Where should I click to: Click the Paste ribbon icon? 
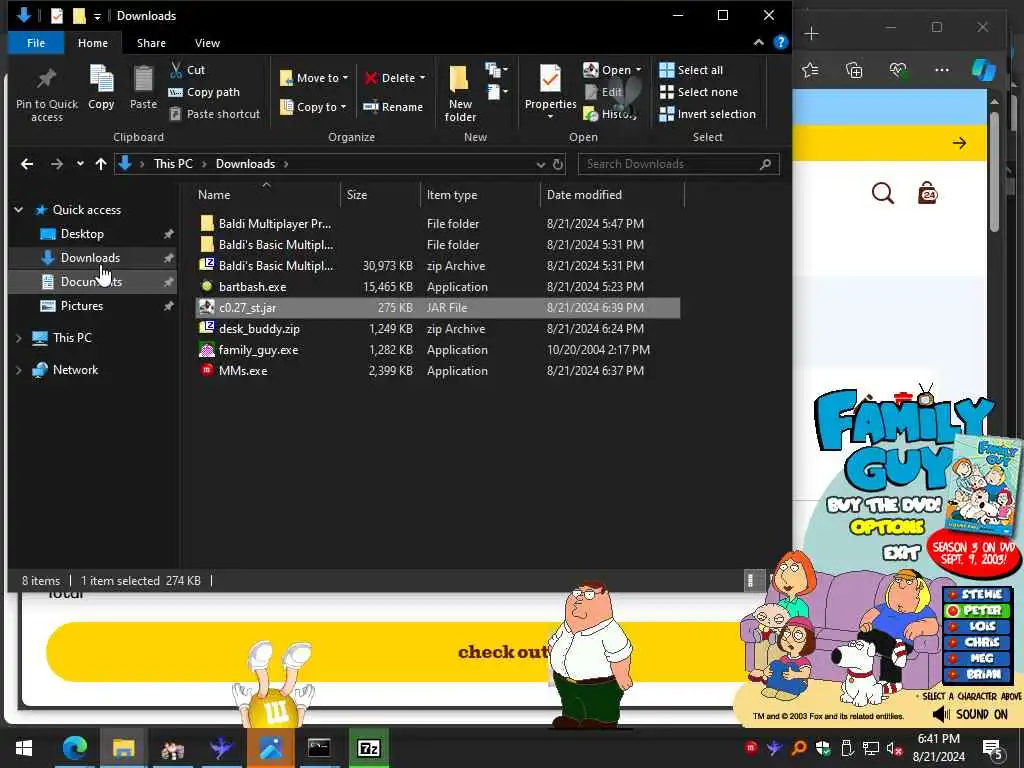[143, 88]
